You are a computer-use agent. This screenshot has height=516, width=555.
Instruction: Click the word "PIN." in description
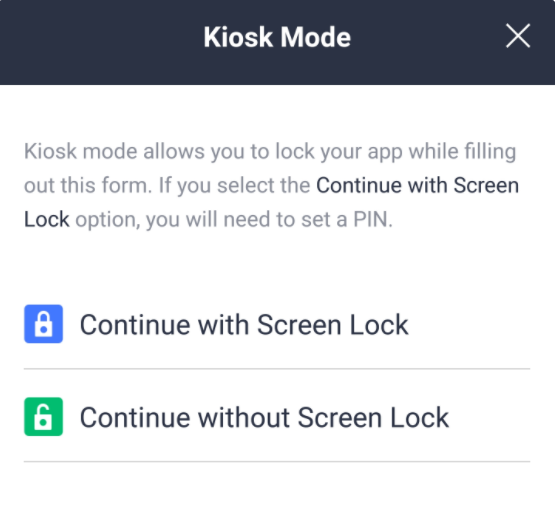click(x=373, y=219)
